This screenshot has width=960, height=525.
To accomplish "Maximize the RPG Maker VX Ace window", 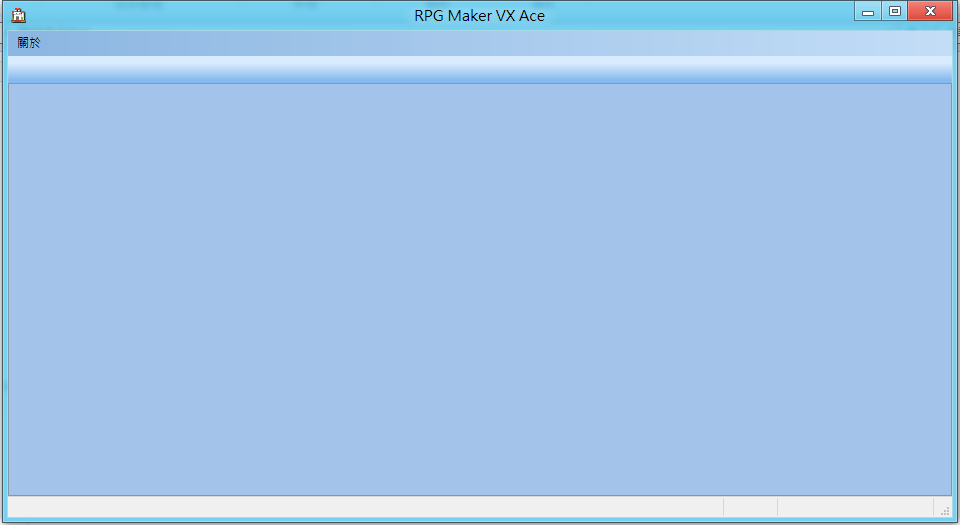I will [894, 12].
